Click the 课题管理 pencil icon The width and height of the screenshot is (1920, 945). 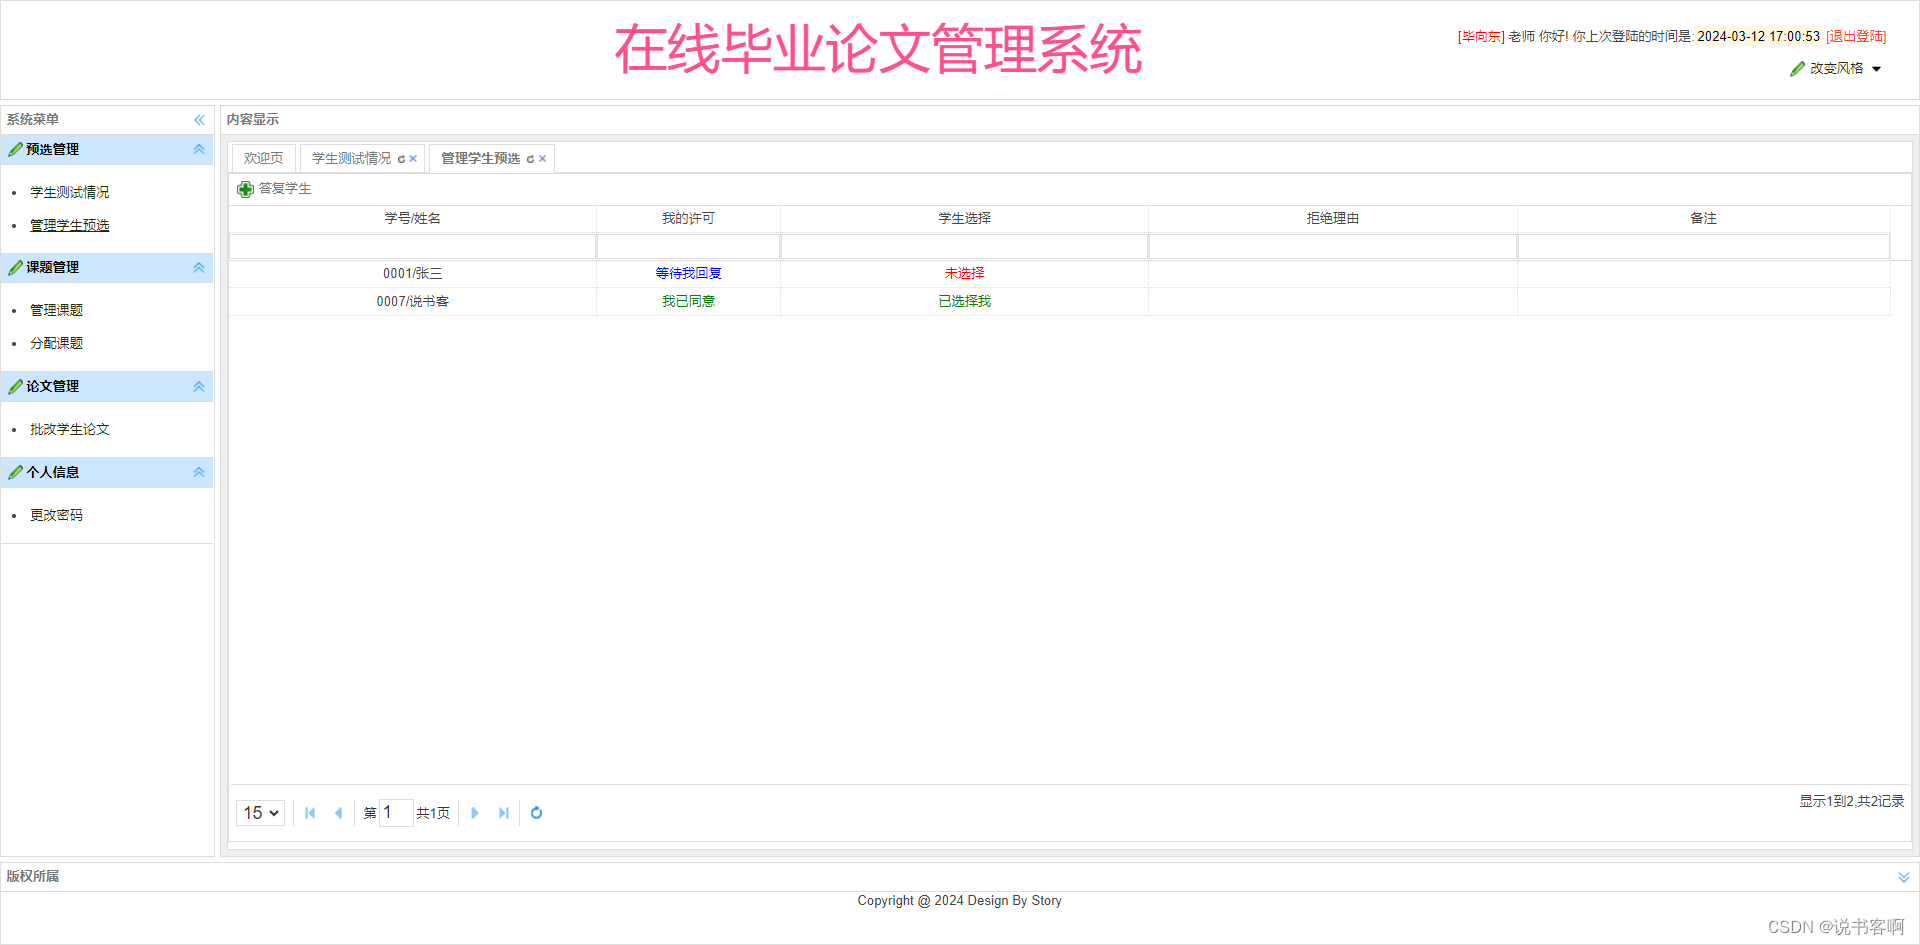pyautogui.click(x=15, y=268)
